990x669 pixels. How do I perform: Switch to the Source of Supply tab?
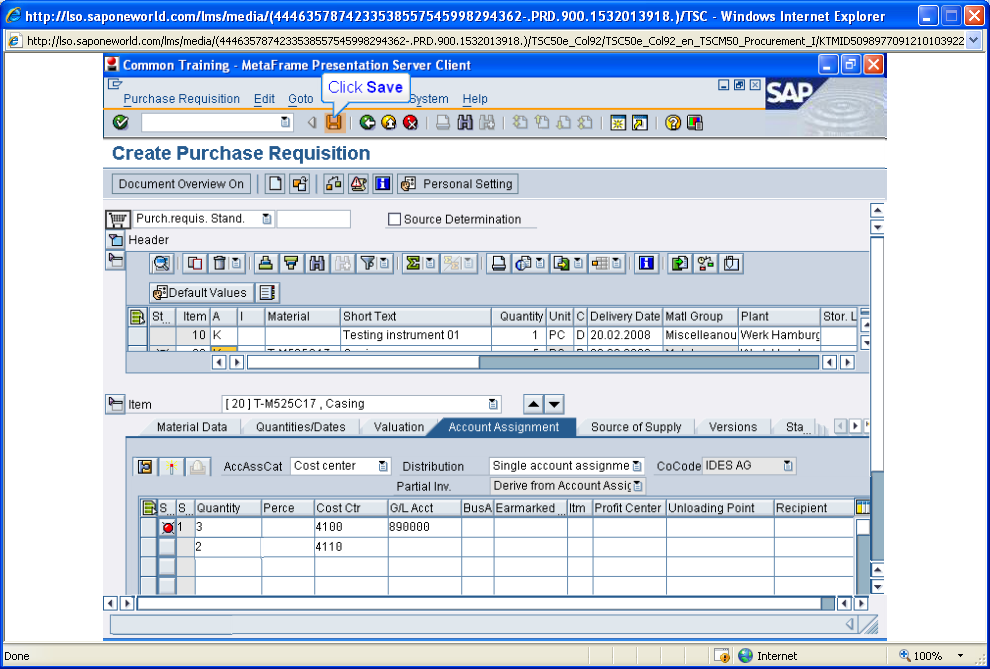pyautogui.click(x=636, y=427)
